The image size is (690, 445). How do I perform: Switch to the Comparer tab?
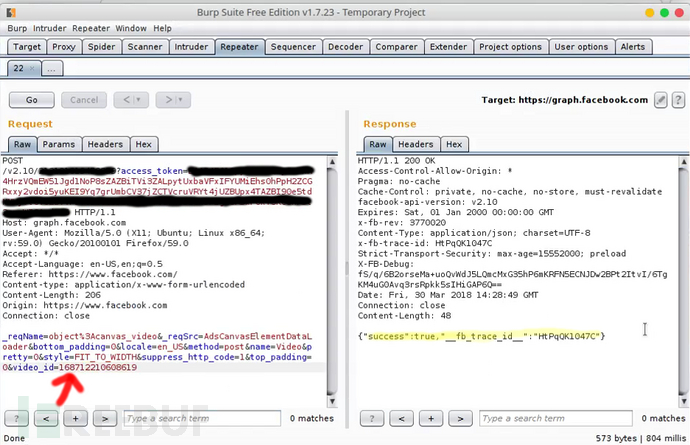tap(396, 47)
